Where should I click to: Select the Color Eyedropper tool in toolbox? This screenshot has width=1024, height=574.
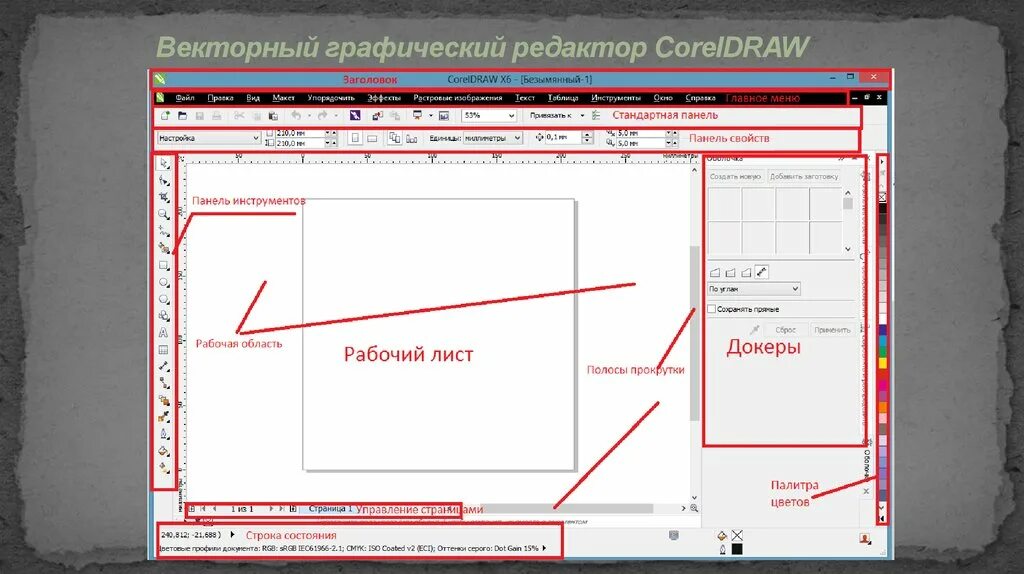click(164, 417)
